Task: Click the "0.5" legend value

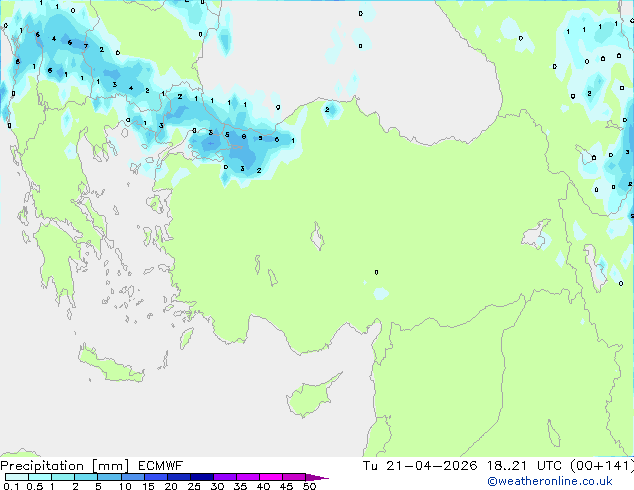Action: click(x=34, y=486)
